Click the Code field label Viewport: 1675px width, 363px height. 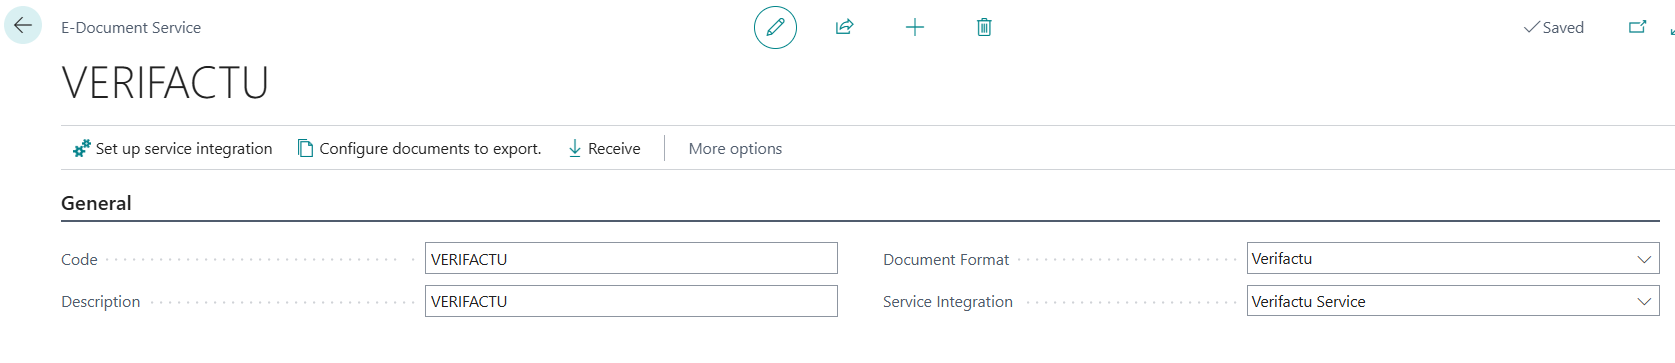(79, 259)
